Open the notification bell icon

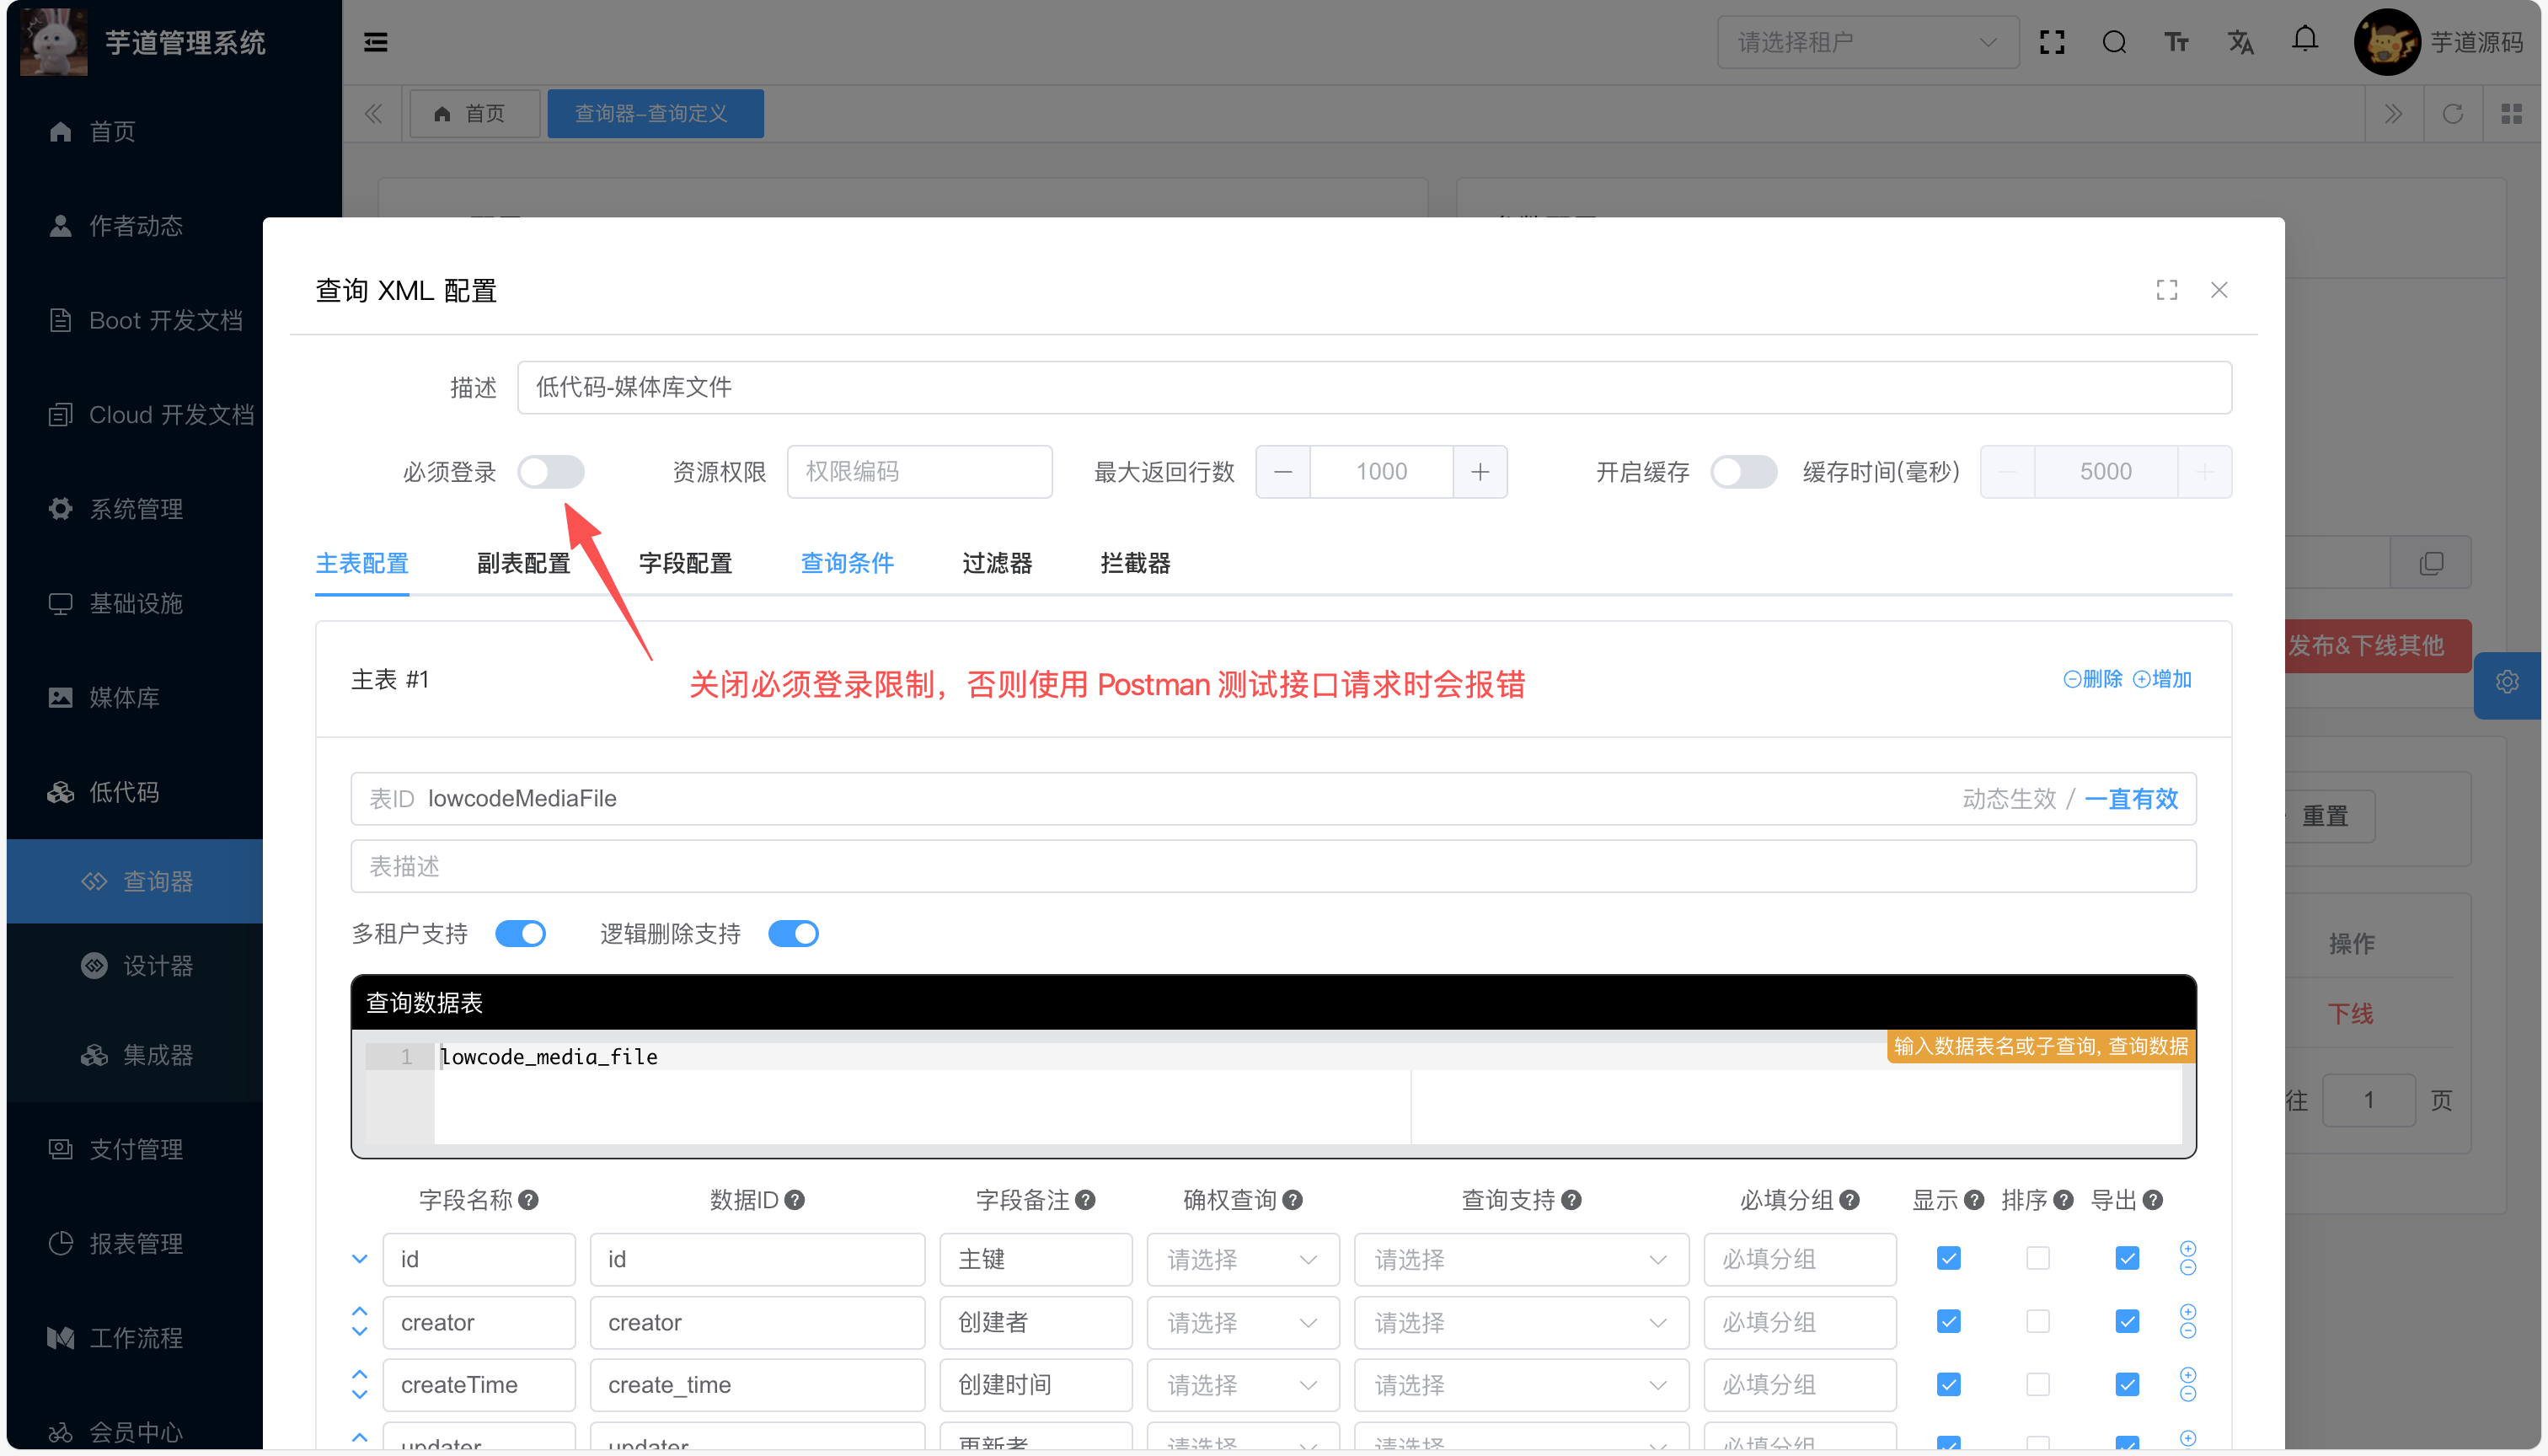coord(2304,40)
